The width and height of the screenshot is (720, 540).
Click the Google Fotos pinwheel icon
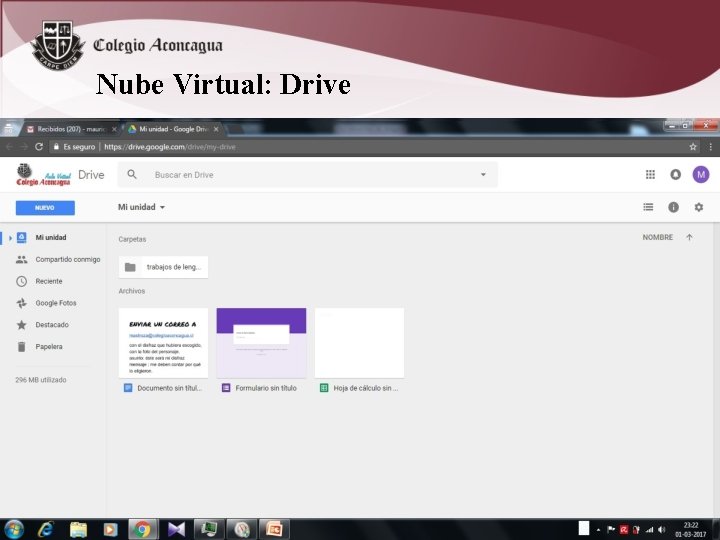tap(21, 303)
